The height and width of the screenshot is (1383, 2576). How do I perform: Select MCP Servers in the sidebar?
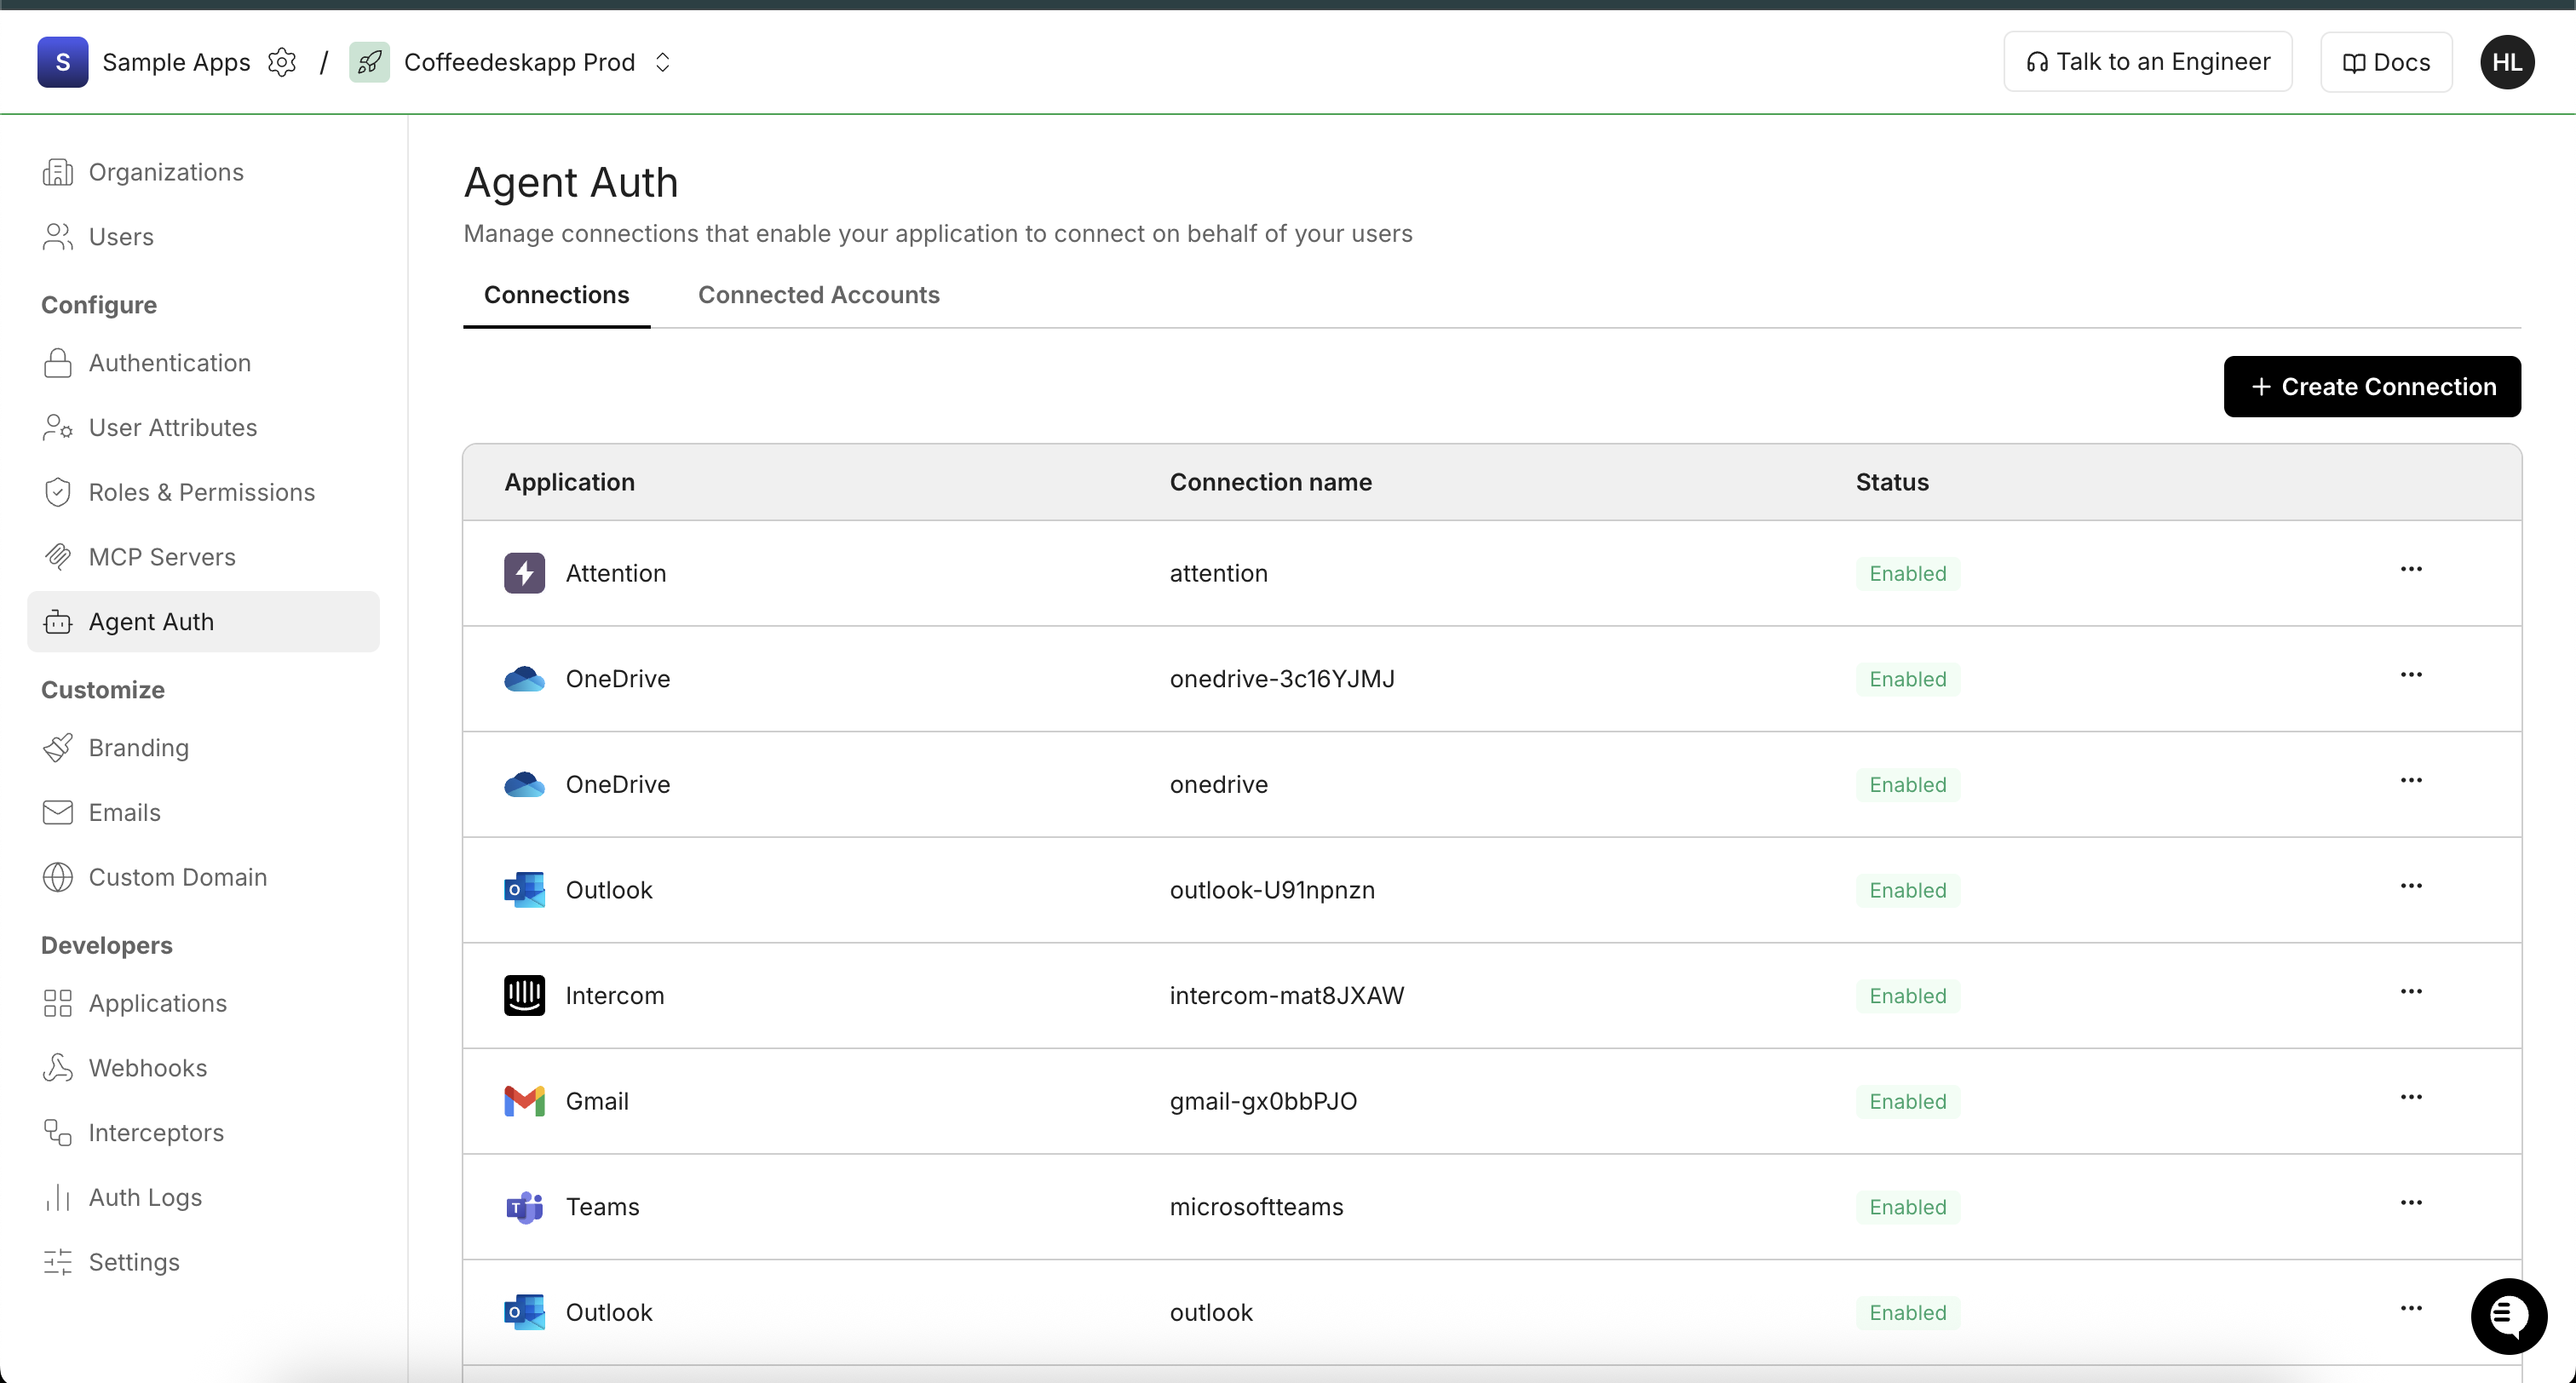(x=161, y=557)
